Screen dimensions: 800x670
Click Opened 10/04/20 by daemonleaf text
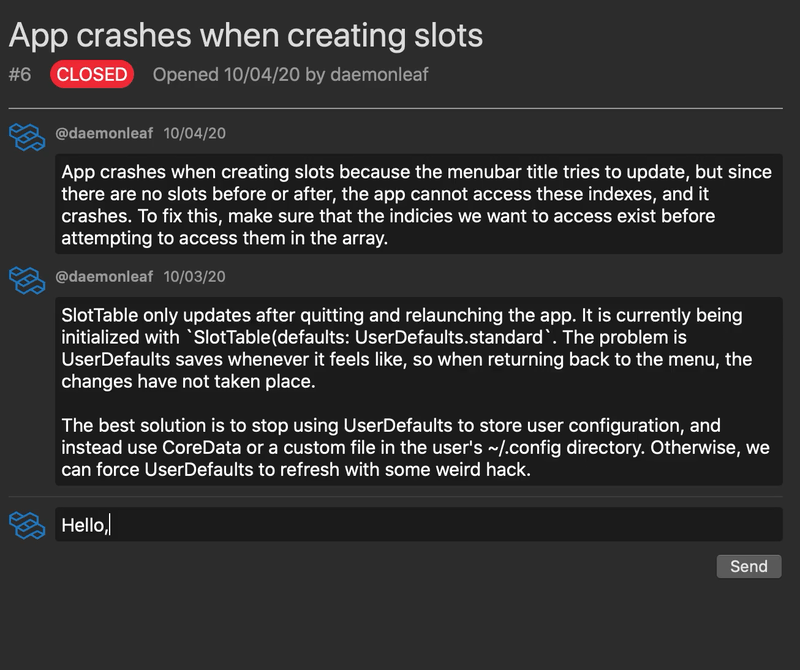coord(290,75)
